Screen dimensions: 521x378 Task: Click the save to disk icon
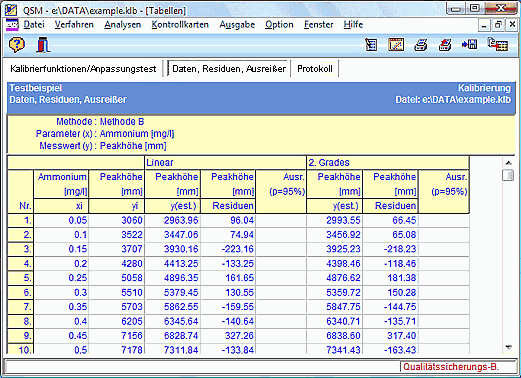(469, 44)
